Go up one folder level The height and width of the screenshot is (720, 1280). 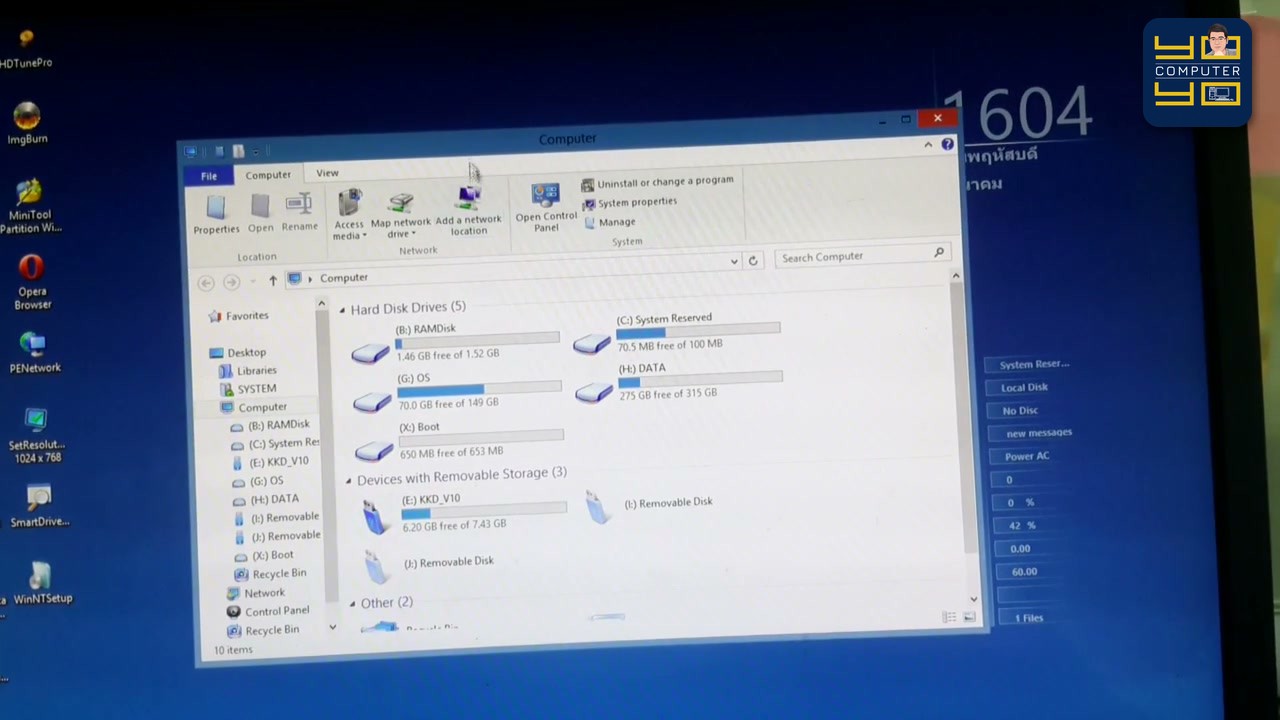[272, 281]
